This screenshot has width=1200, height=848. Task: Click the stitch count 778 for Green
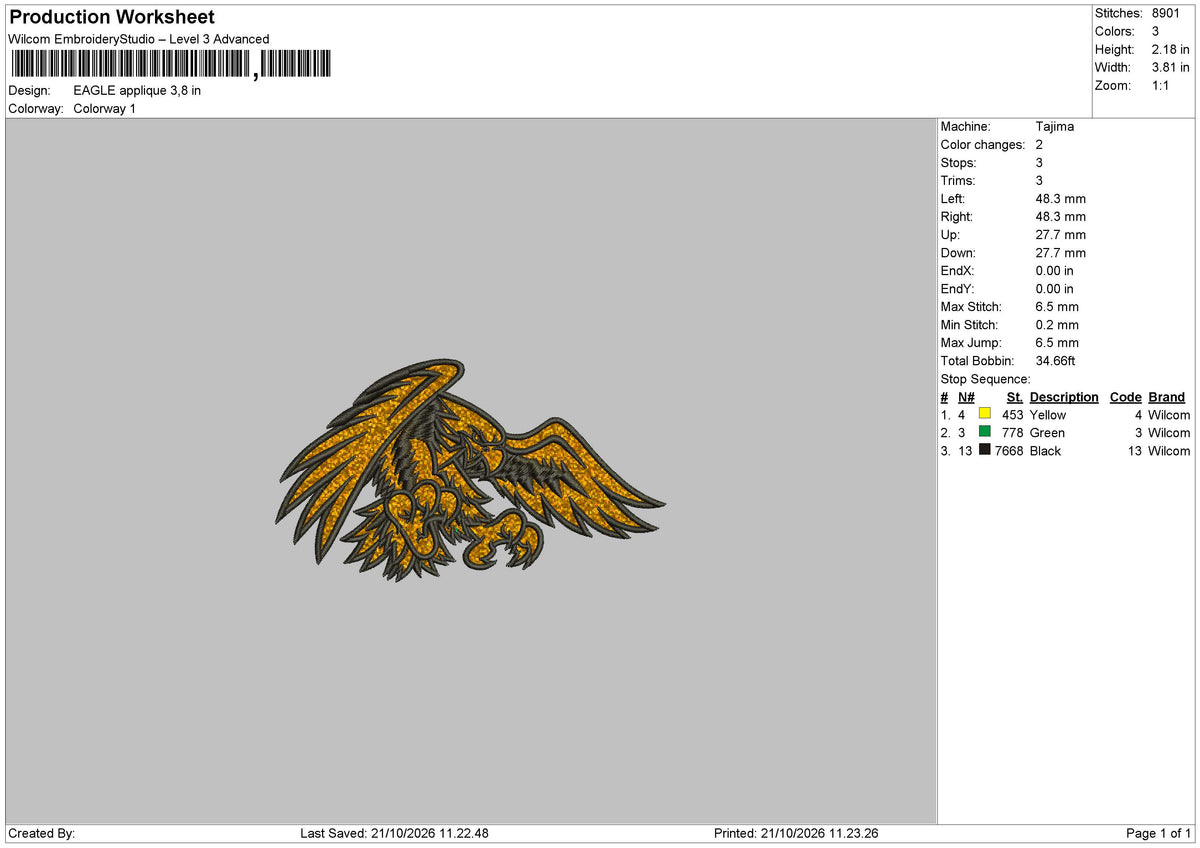coord(1013,432)
